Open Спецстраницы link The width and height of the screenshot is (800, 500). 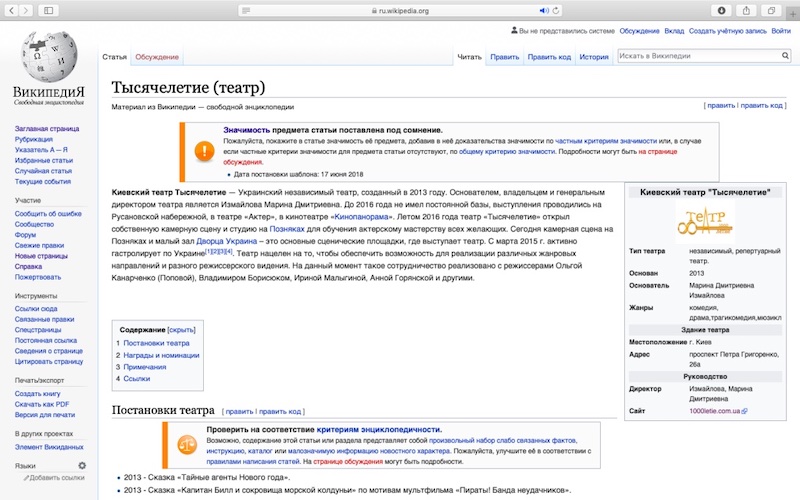click(38, 330)
